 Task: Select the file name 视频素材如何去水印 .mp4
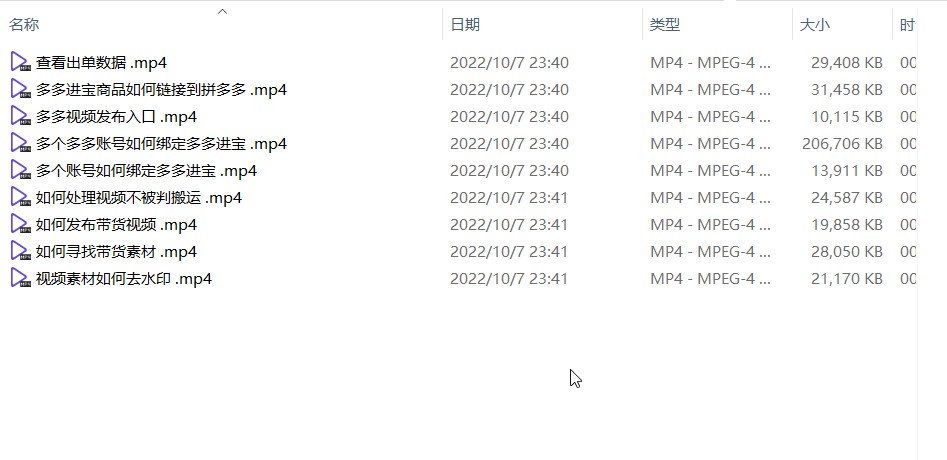tap(124, 279)
